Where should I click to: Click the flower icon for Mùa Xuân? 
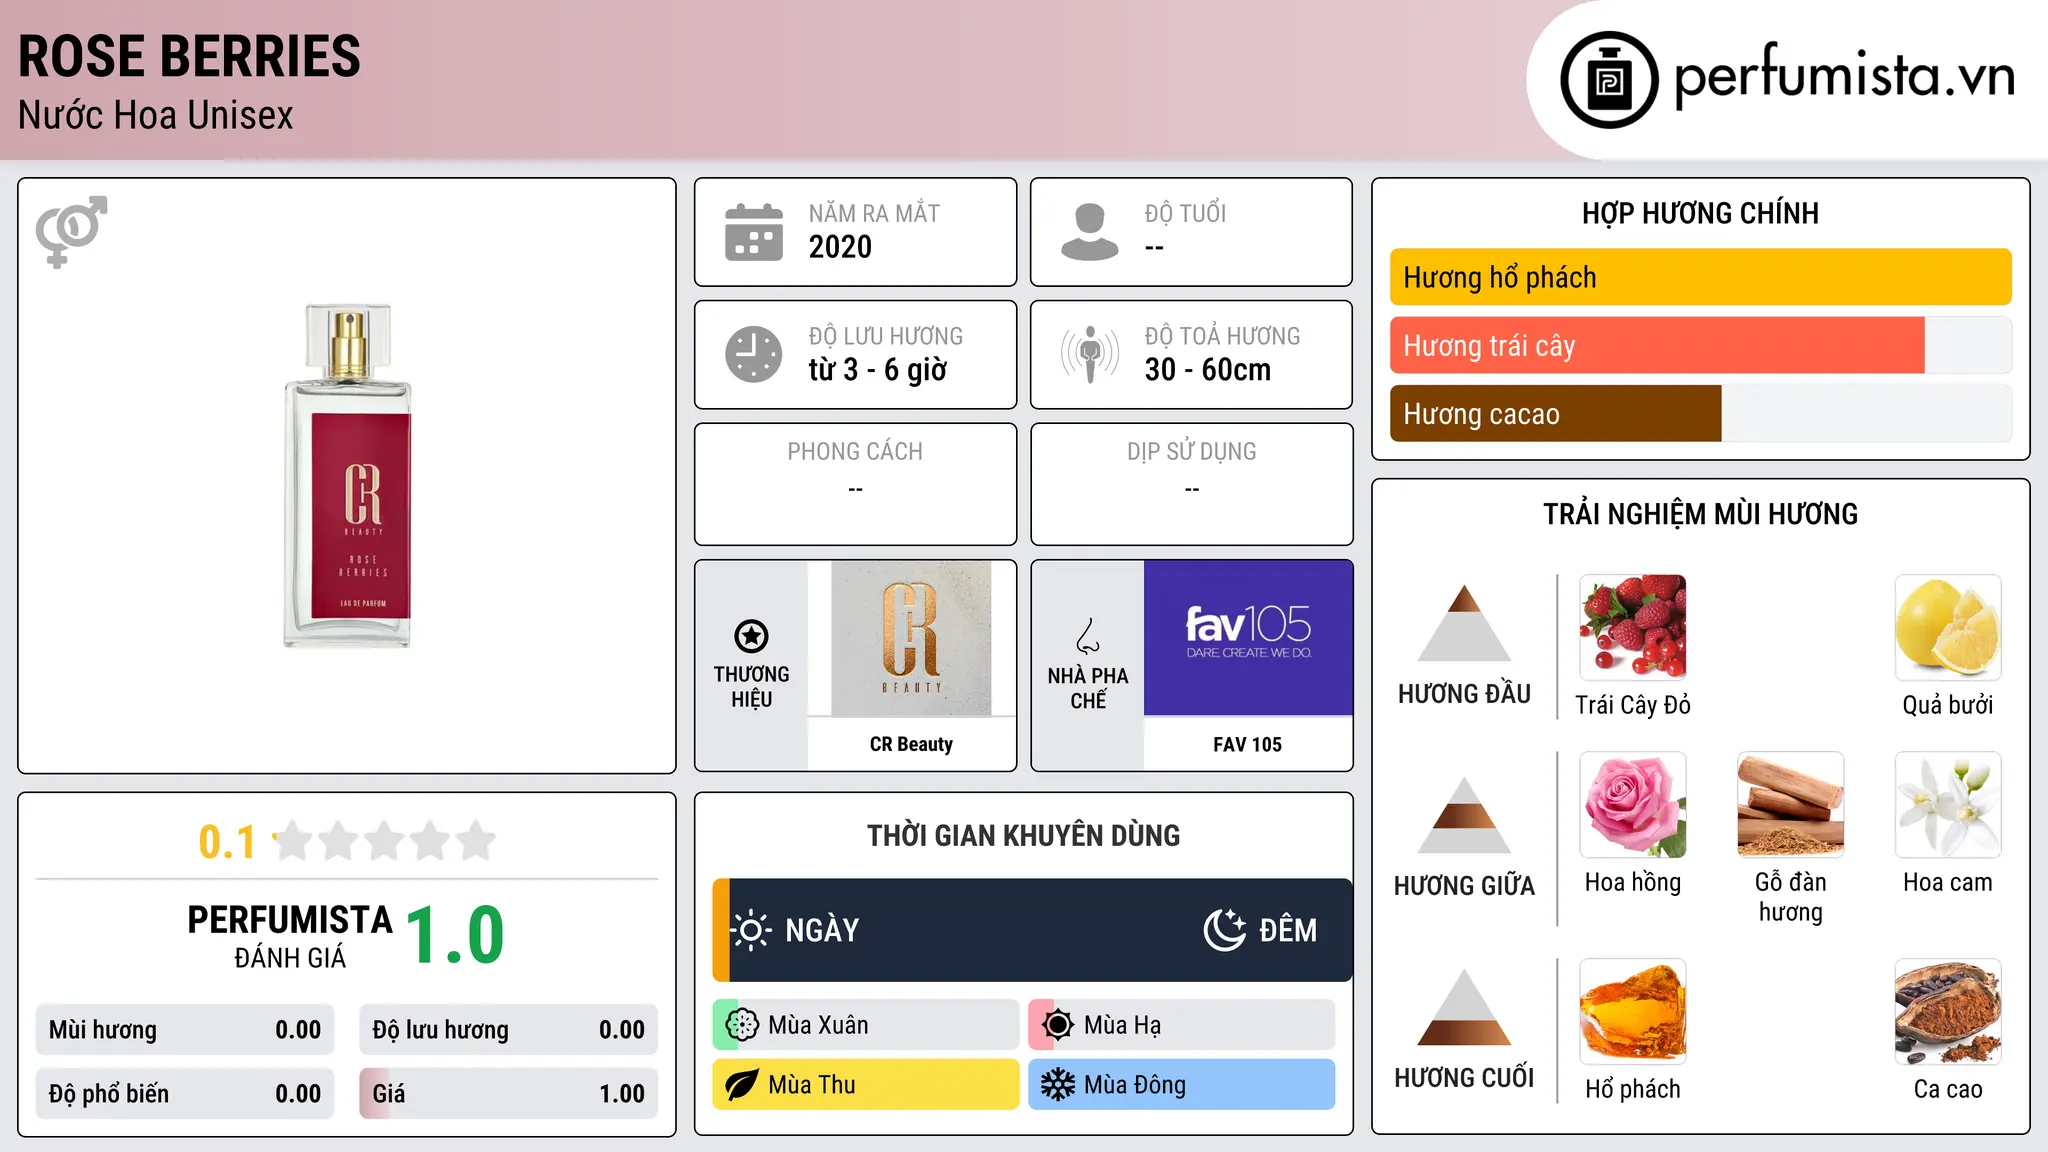coord(742,1025)
